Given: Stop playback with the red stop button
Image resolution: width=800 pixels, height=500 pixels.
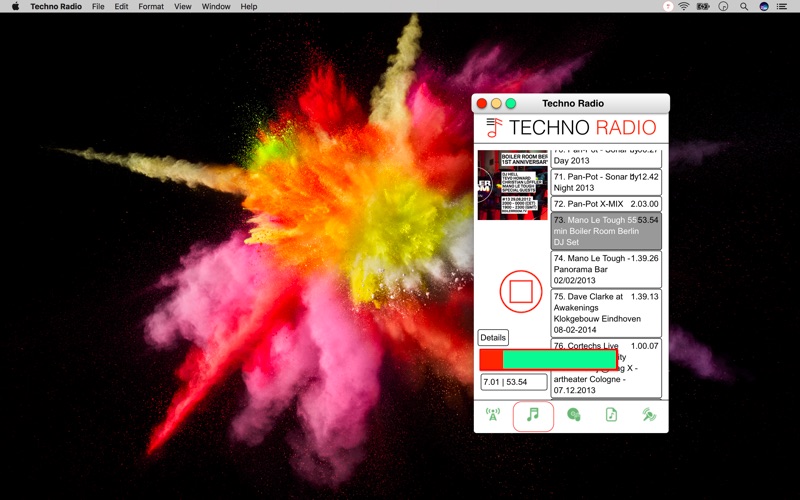Looking at the screenshot, I should (x=521, y=291).
